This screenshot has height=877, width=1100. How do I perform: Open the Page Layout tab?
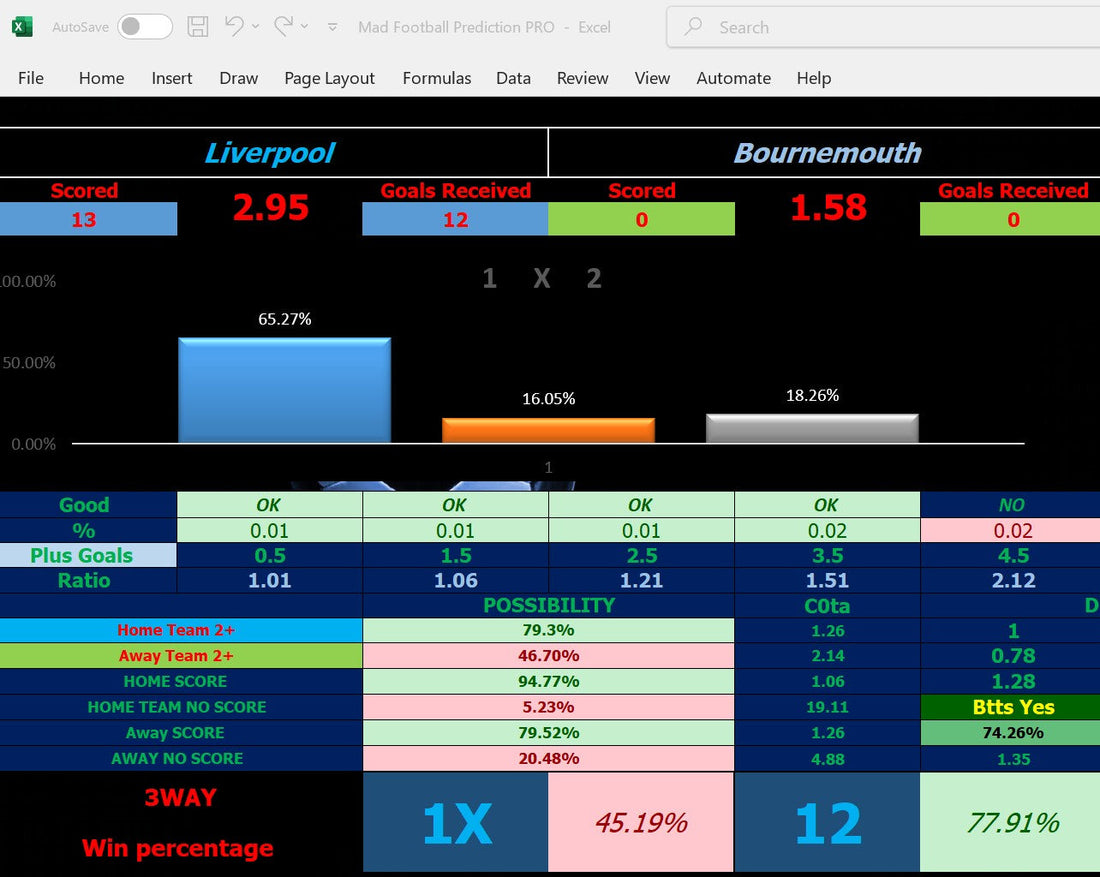(x=329, y=78)
